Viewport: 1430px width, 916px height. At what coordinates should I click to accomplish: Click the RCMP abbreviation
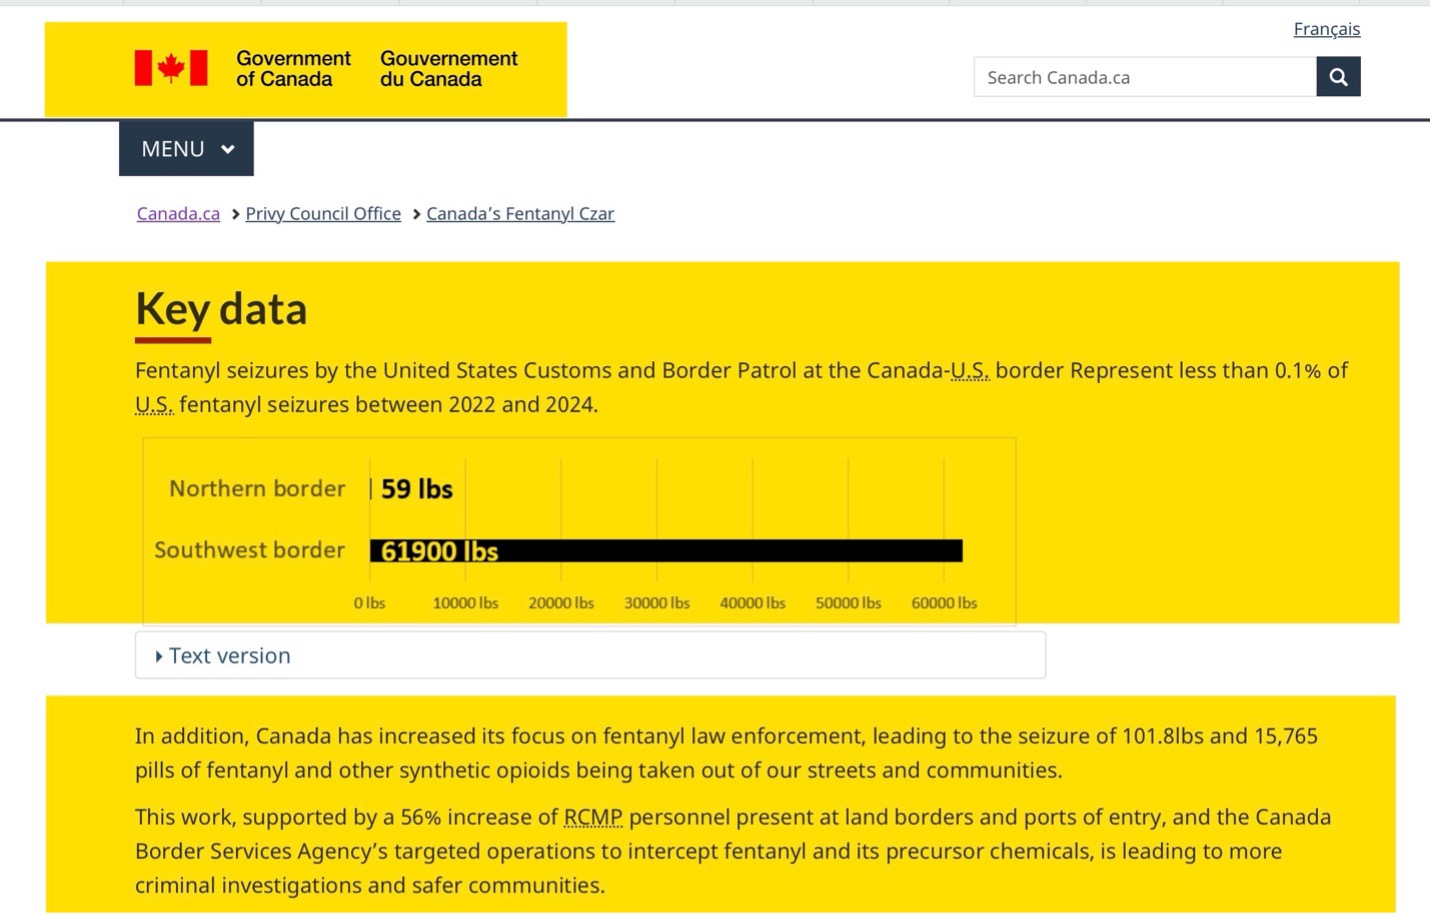[592, 817]
